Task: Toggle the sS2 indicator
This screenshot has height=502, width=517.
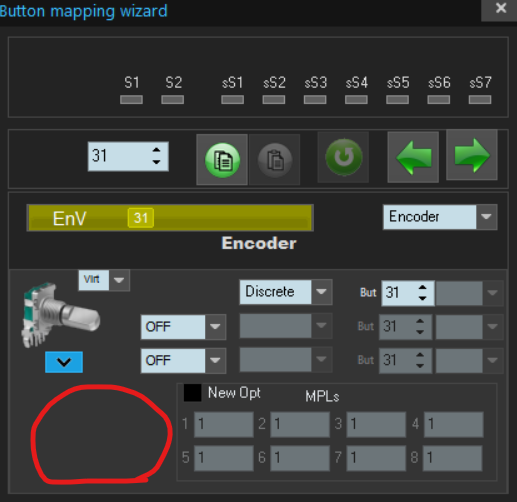Action: click(274, 100)
